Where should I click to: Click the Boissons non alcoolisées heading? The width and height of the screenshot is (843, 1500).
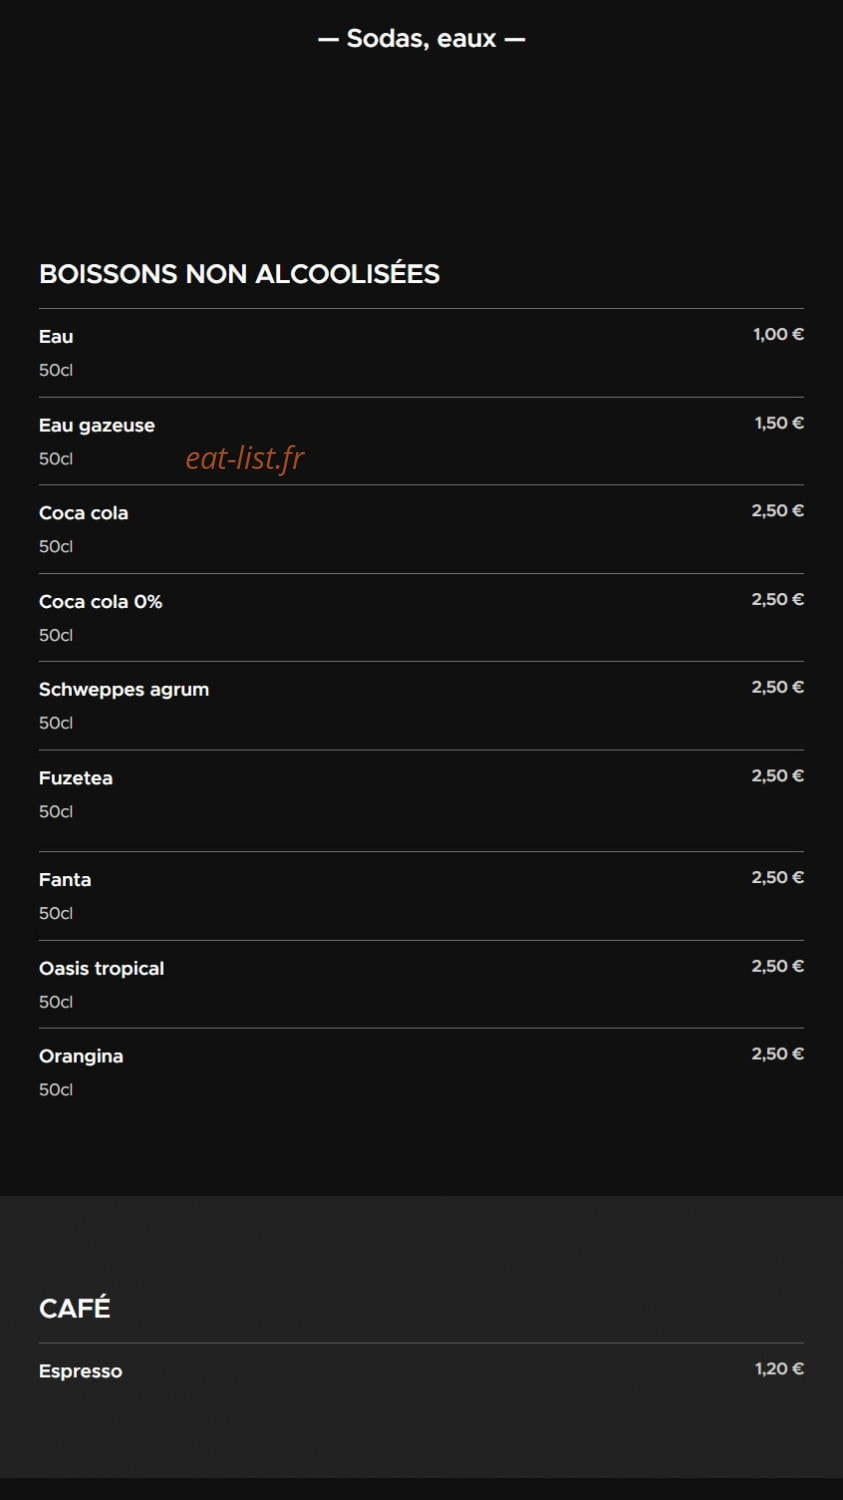(x=239, y=274)
